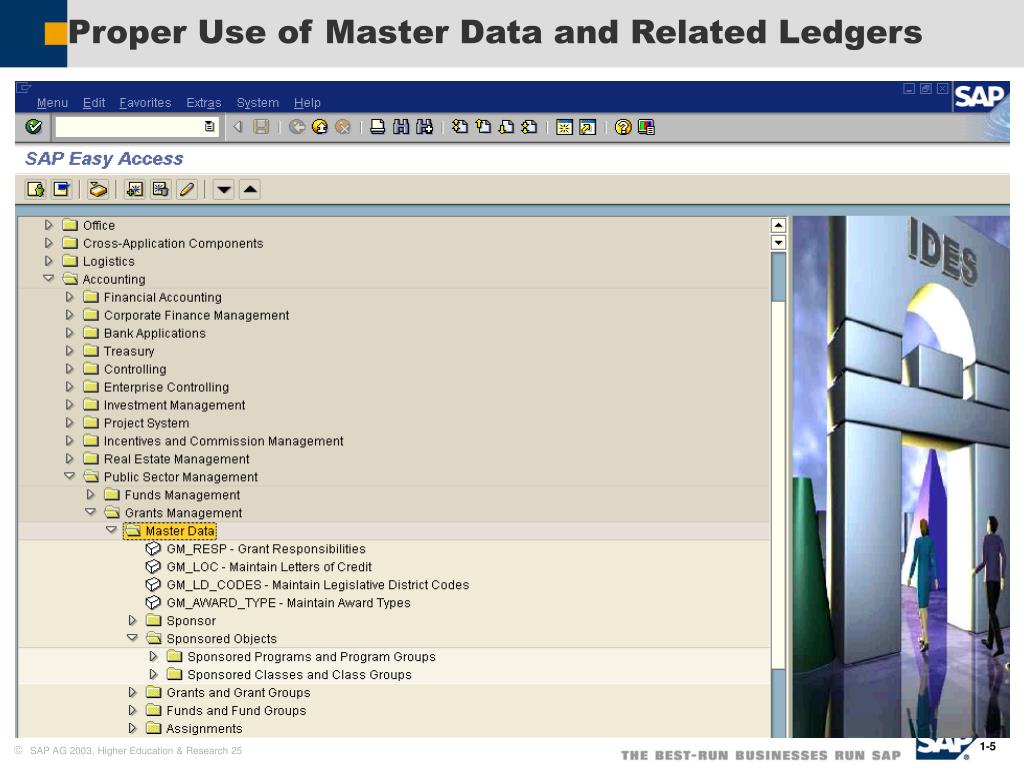This screenshot has width=1024, height=768.
Task: Expand the Sponsor folder node
Action: click(132, 620)
